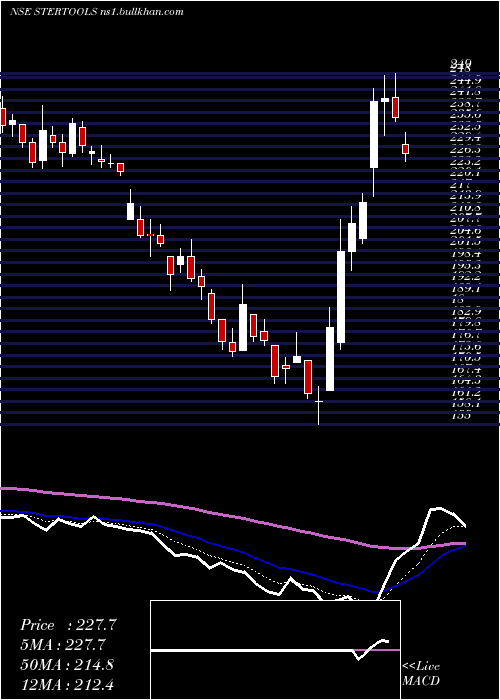Click the <<Live MACD label
Viewport: 500px width, 700px height.
coord(421,674)
